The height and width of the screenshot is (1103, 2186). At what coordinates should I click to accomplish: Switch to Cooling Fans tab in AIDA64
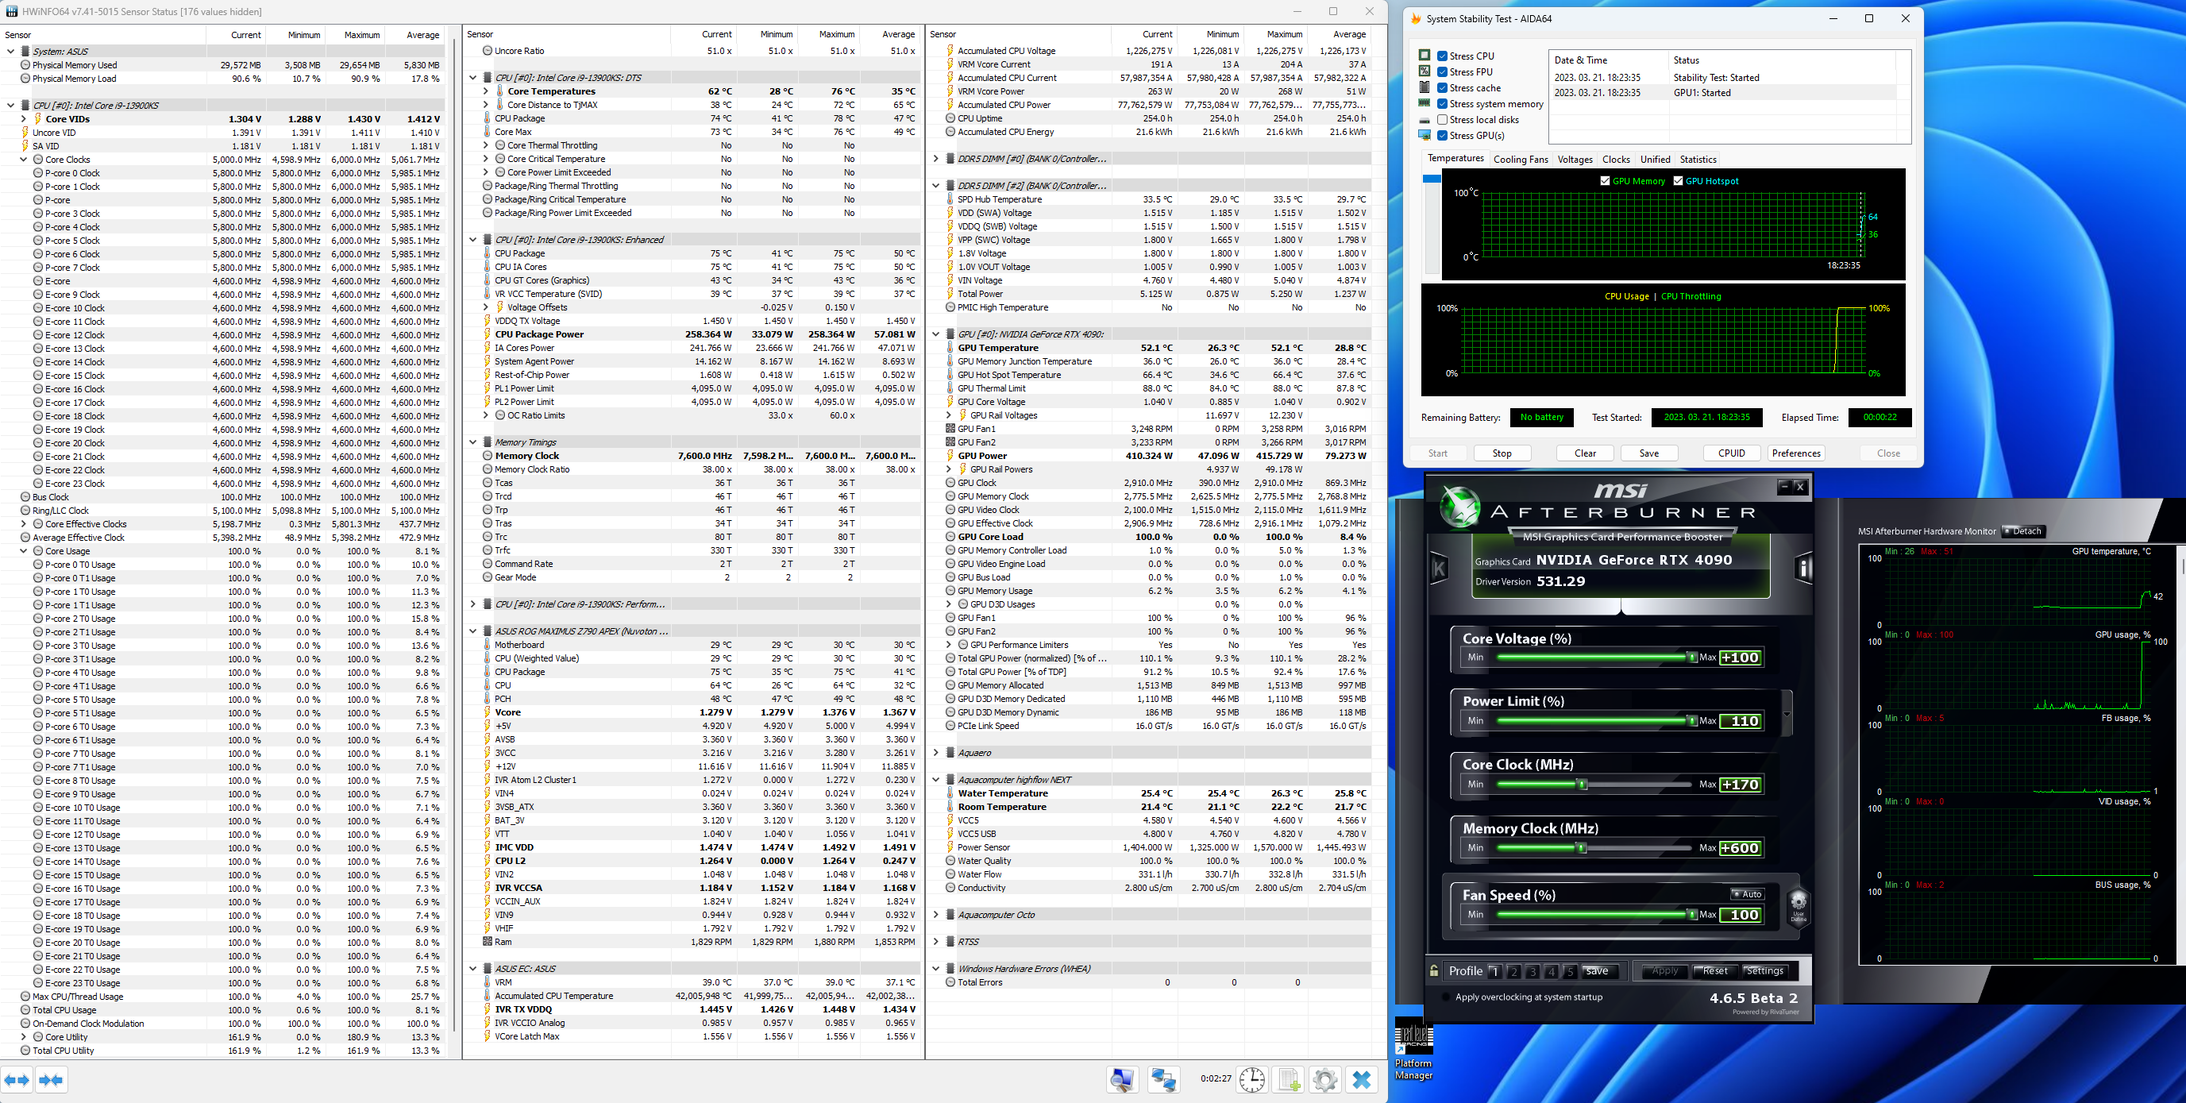1520,159
